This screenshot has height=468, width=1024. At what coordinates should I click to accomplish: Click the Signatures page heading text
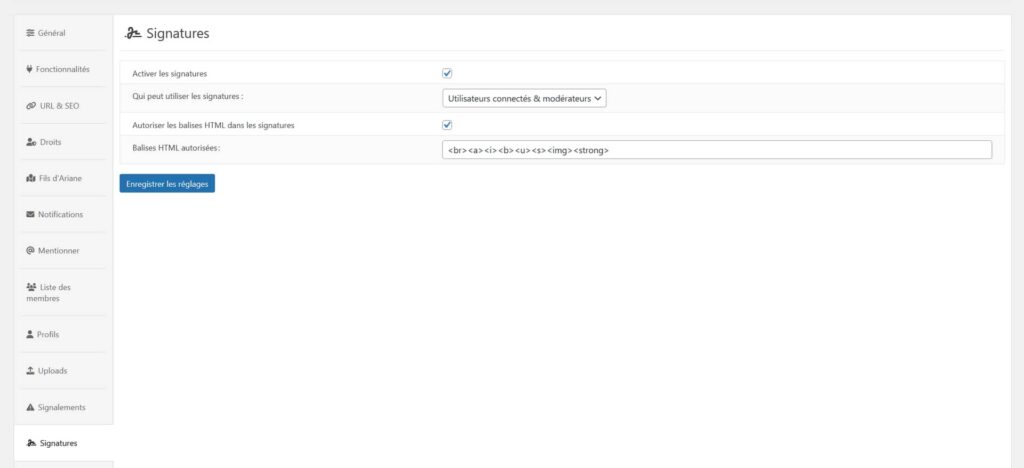click(178, 33)
